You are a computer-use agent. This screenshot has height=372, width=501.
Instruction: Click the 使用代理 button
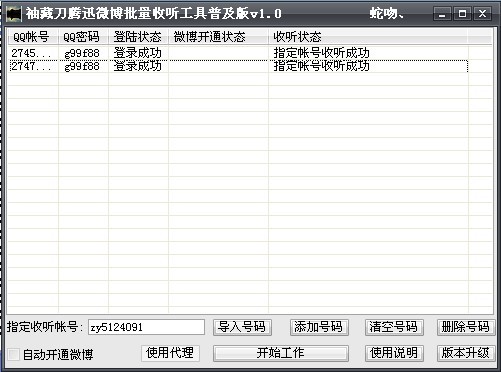[x=170, y=353]
